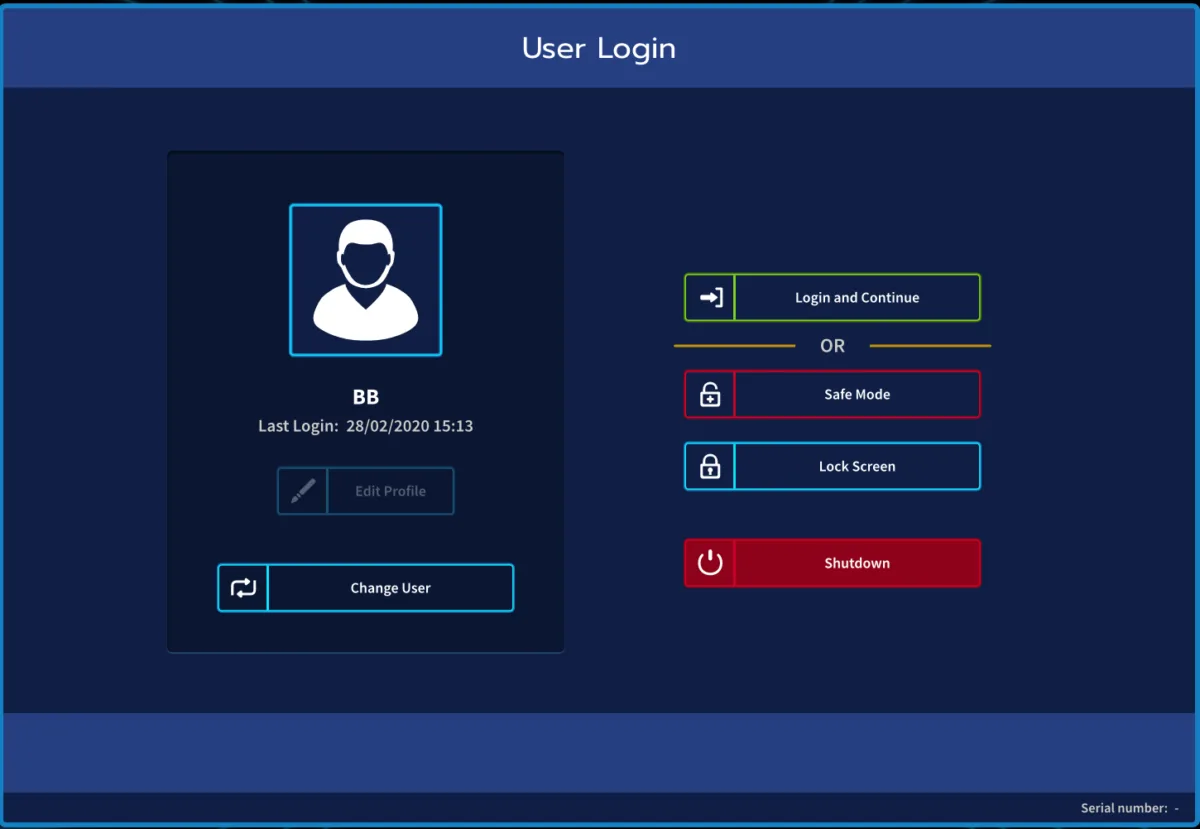Open Edit Profile
Screen dimensions: 1200x829
click(x=366, y=491)
